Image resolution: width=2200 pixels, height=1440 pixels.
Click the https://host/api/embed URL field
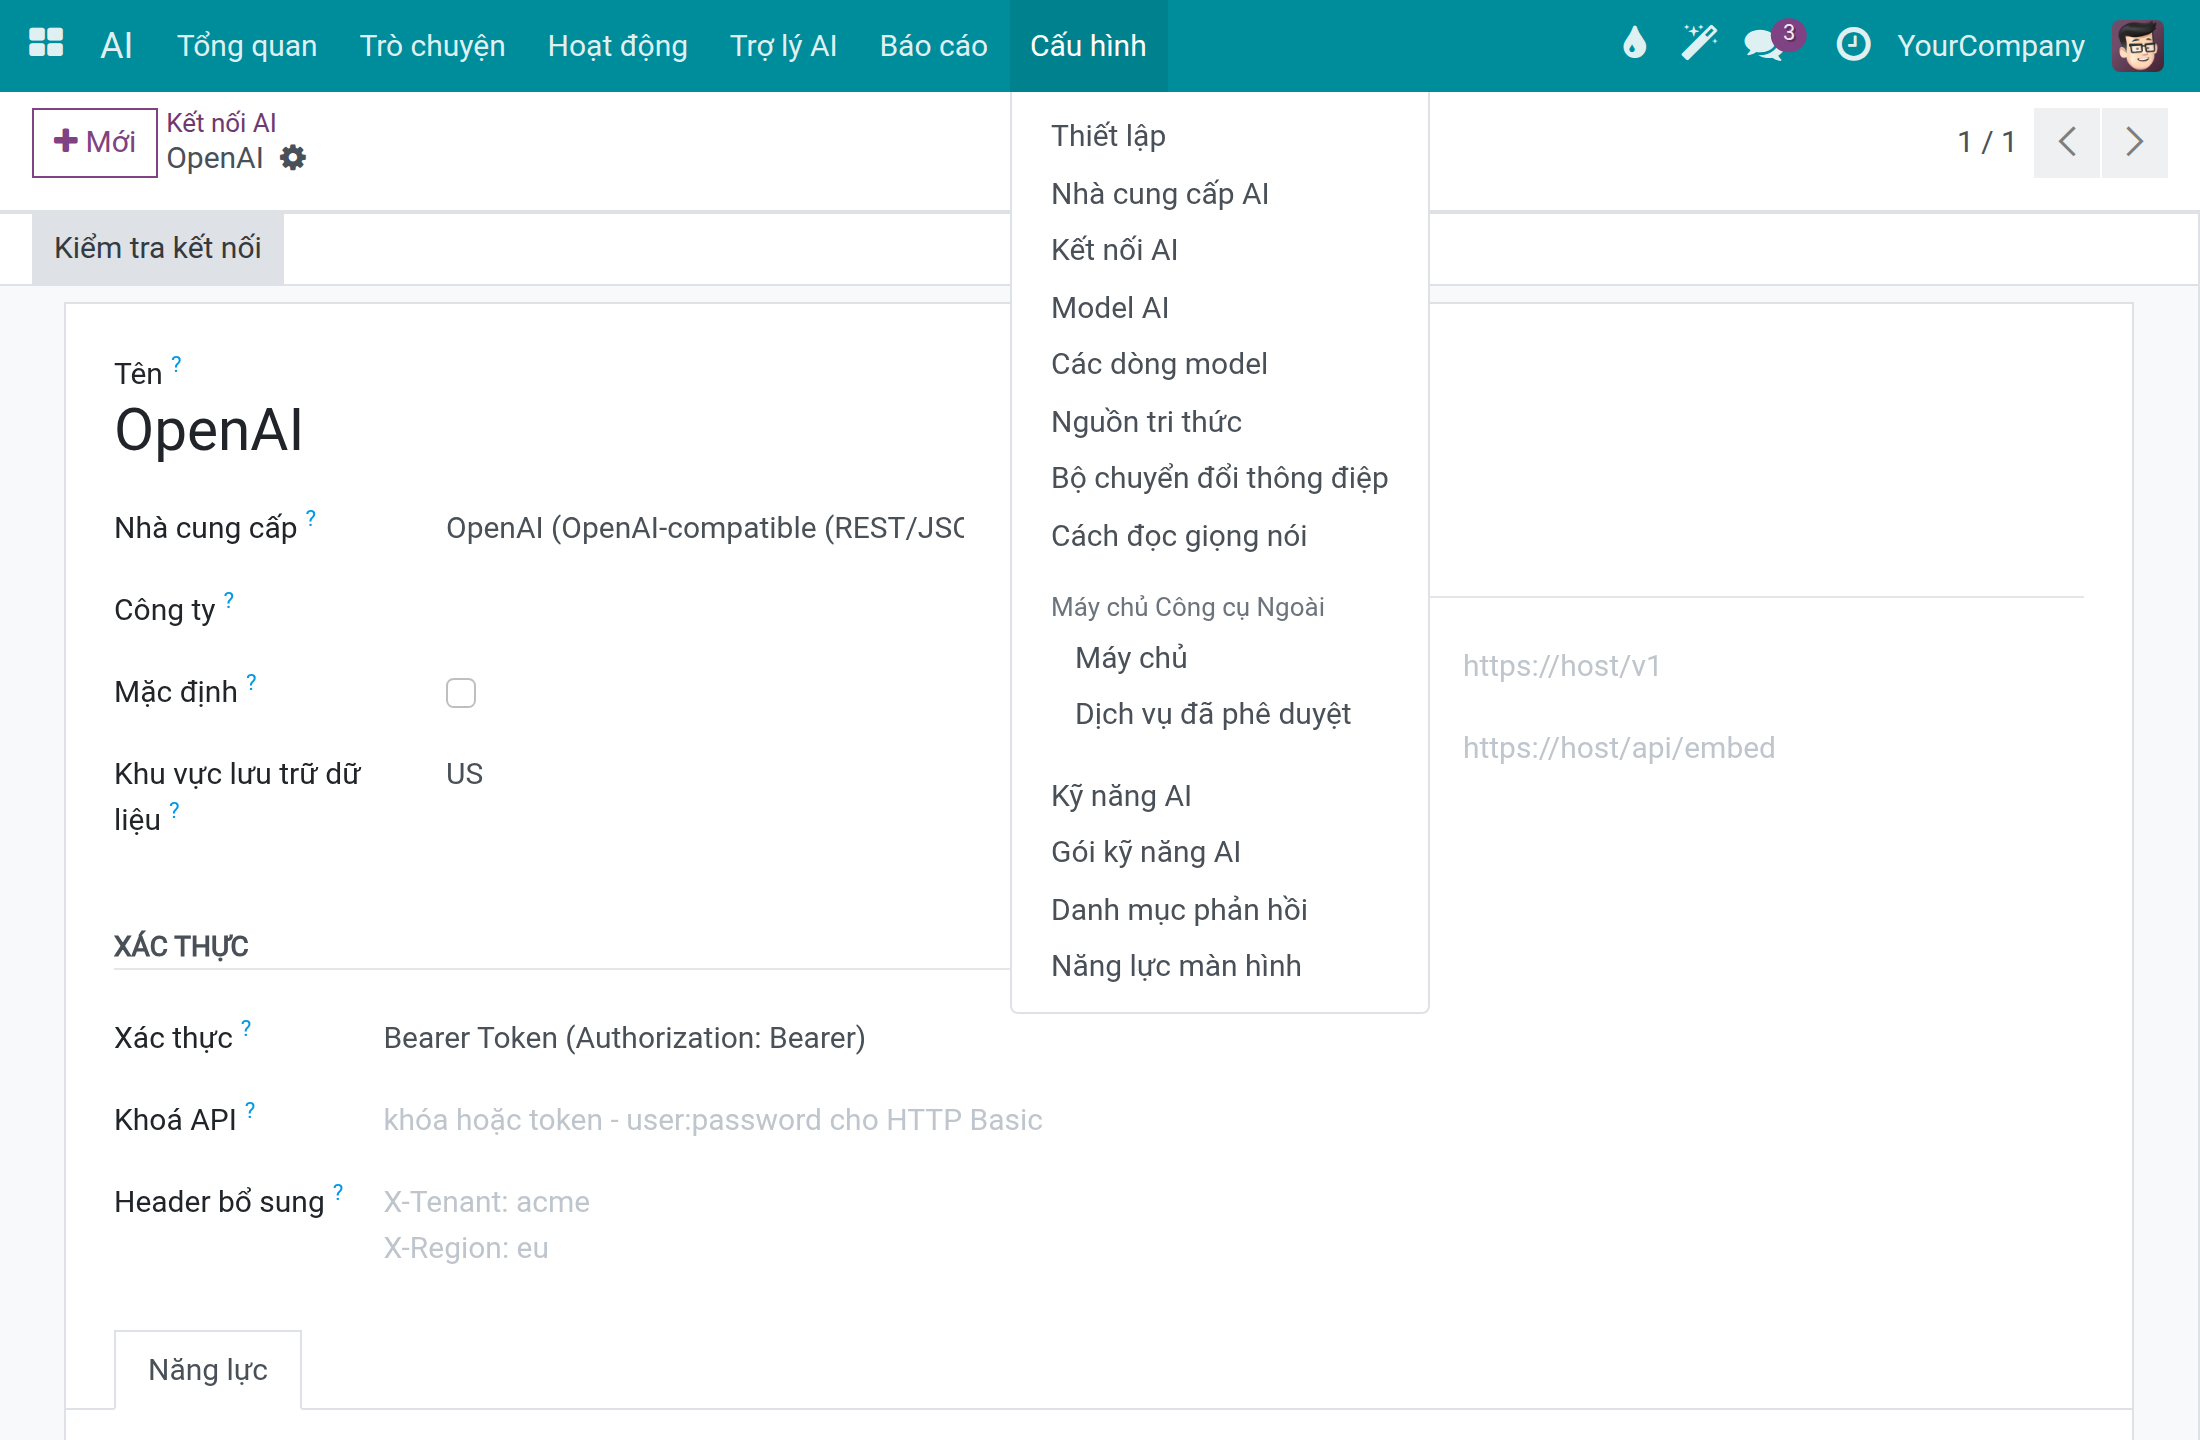click(1773, 748)
